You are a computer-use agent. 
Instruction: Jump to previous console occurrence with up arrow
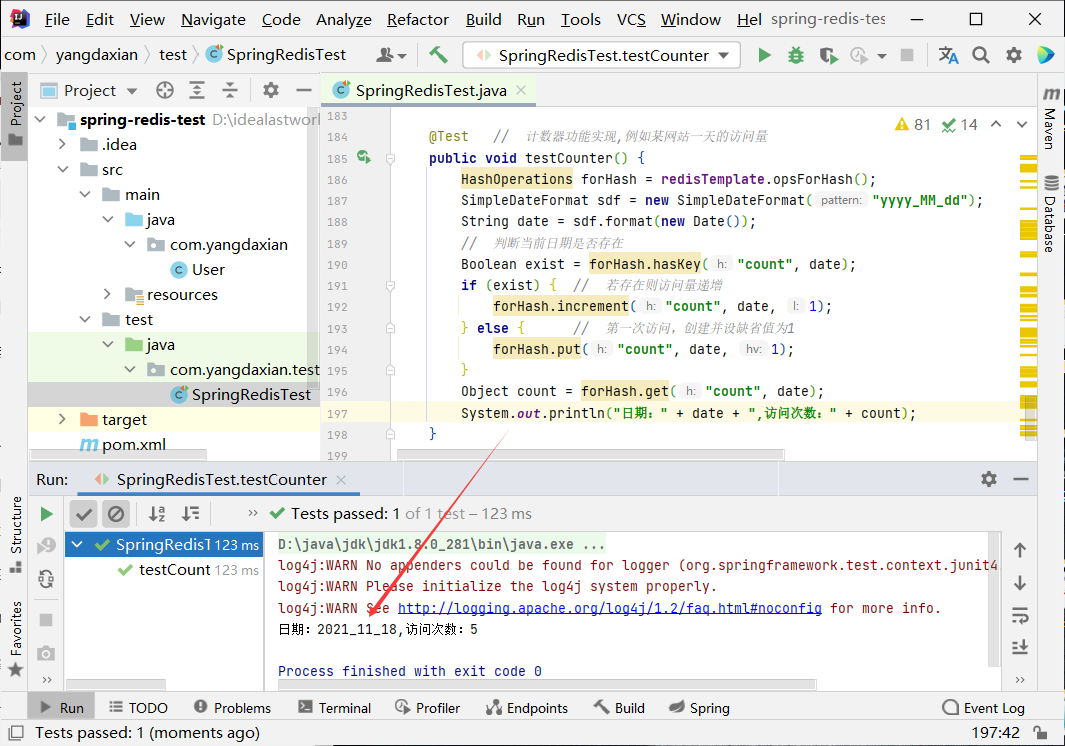pos(1020,550)
